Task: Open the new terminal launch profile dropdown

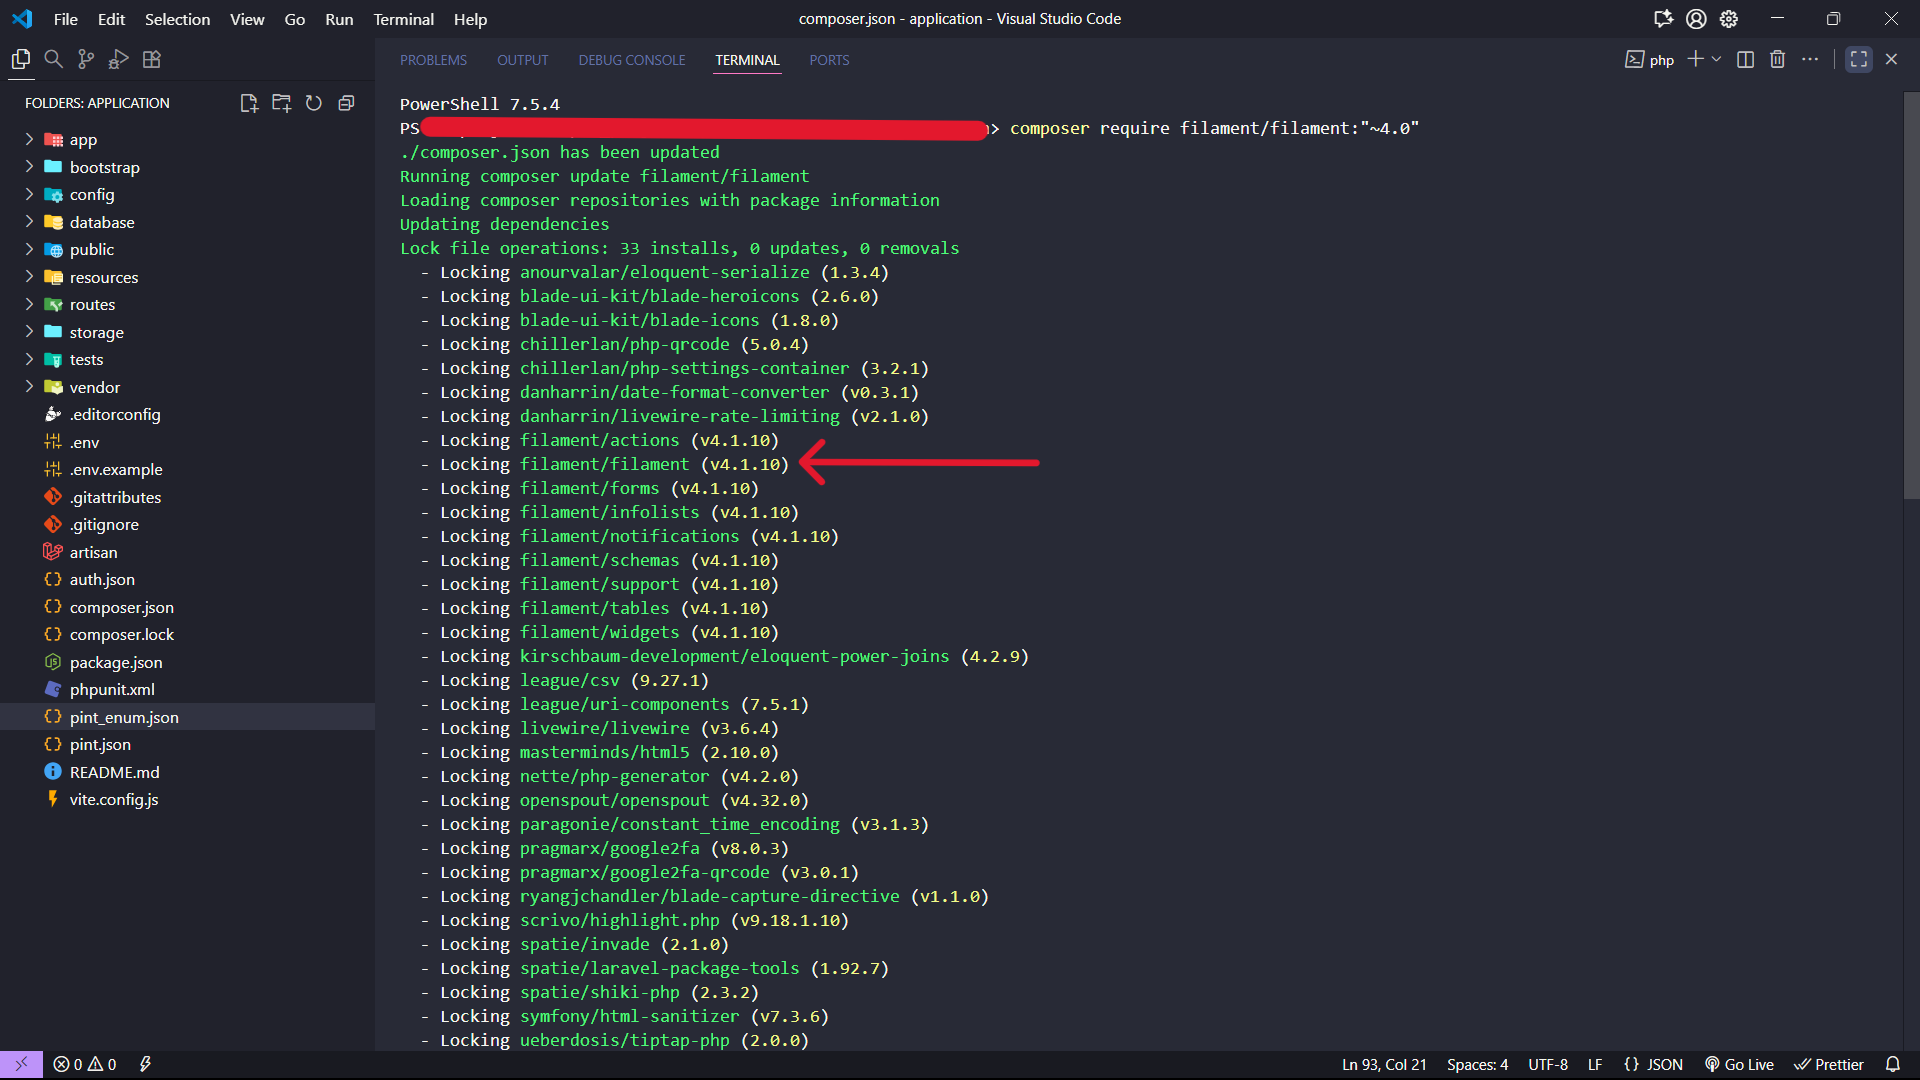Action: [x=1717, y=59]
